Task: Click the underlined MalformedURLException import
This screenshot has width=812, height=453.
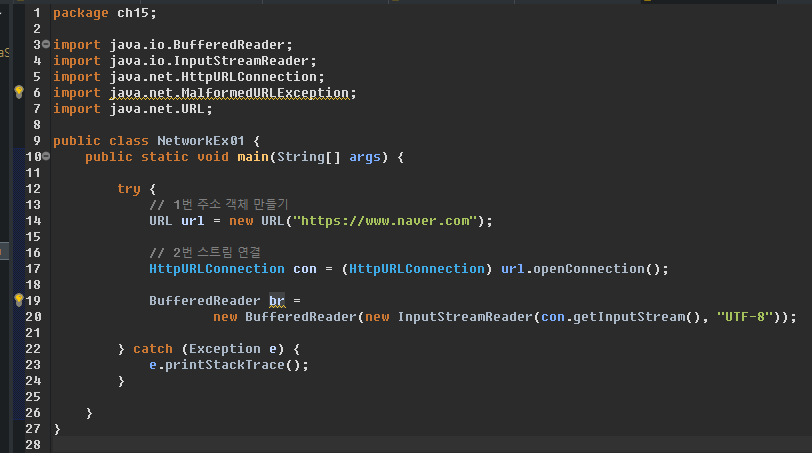Action: (229, 93)
